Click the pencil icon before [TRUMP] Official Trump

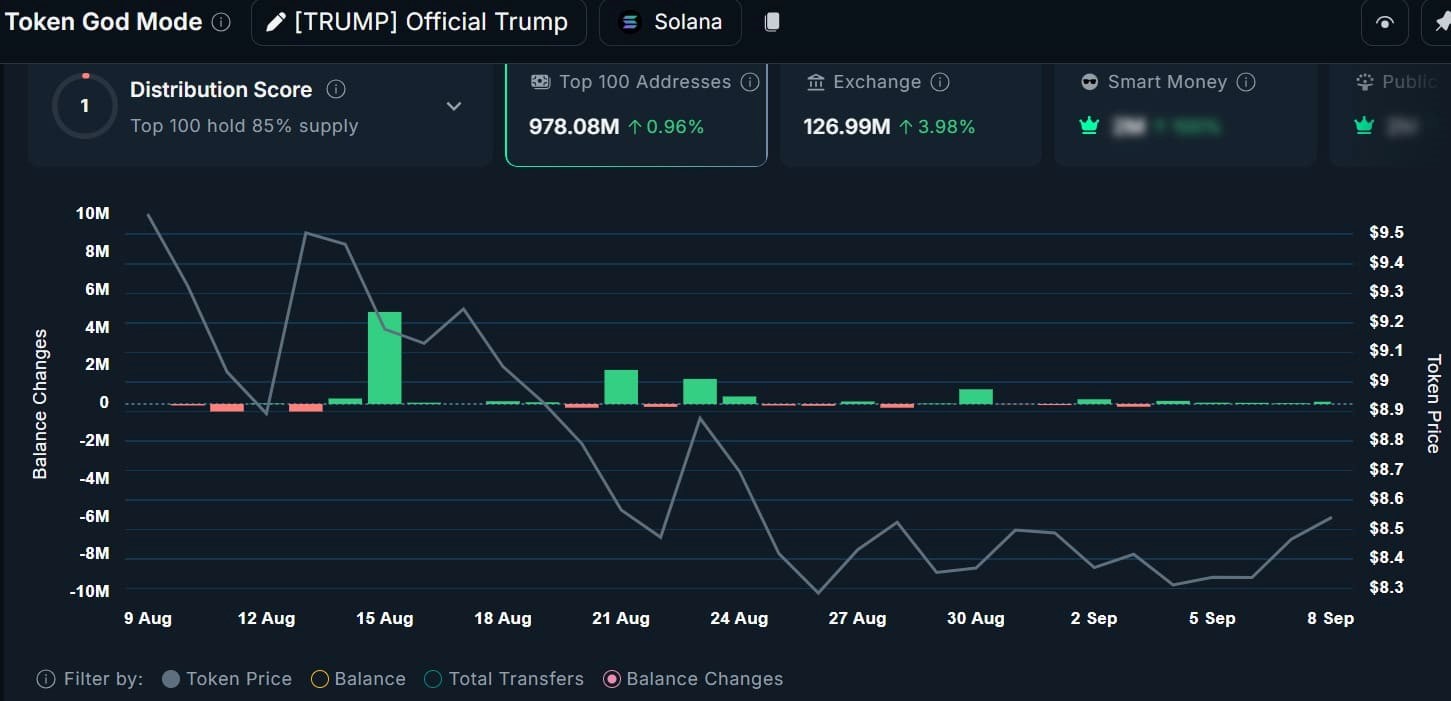tap(275, 22)
